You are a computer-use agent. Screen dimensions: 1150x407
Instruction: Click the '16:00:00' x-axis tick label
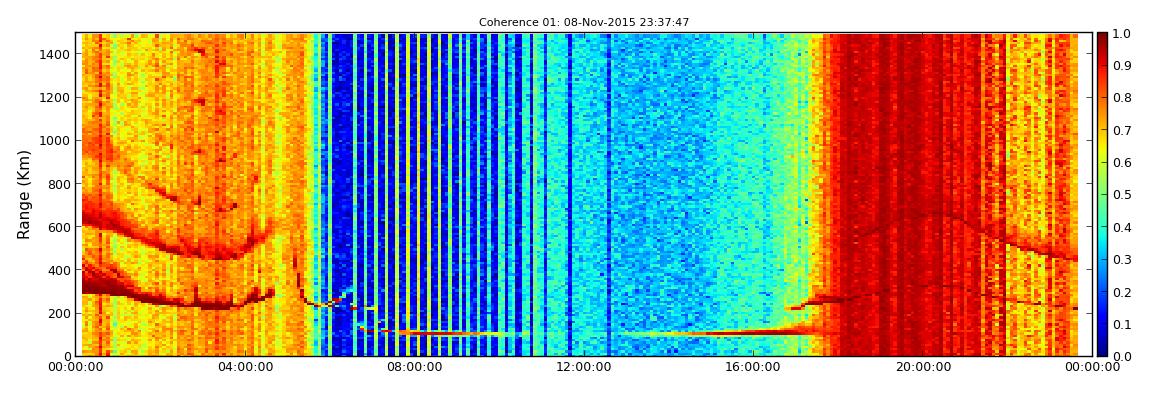tap(755, 366)
